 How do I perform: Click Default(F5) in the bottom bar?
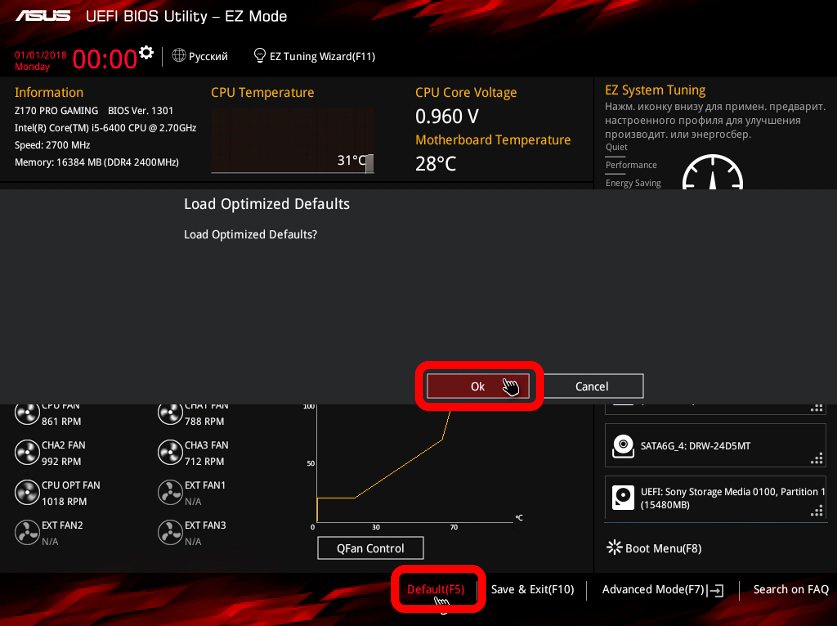point(436,589)
